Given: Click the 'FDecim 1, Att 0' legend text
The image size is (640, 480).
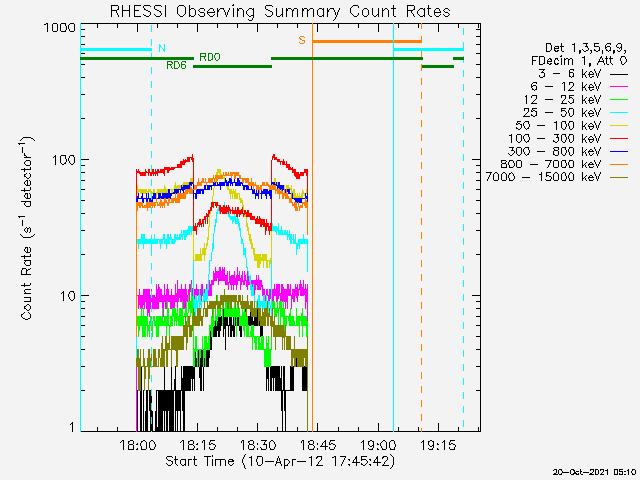Looking at the screenshot, I should point(579,61).
